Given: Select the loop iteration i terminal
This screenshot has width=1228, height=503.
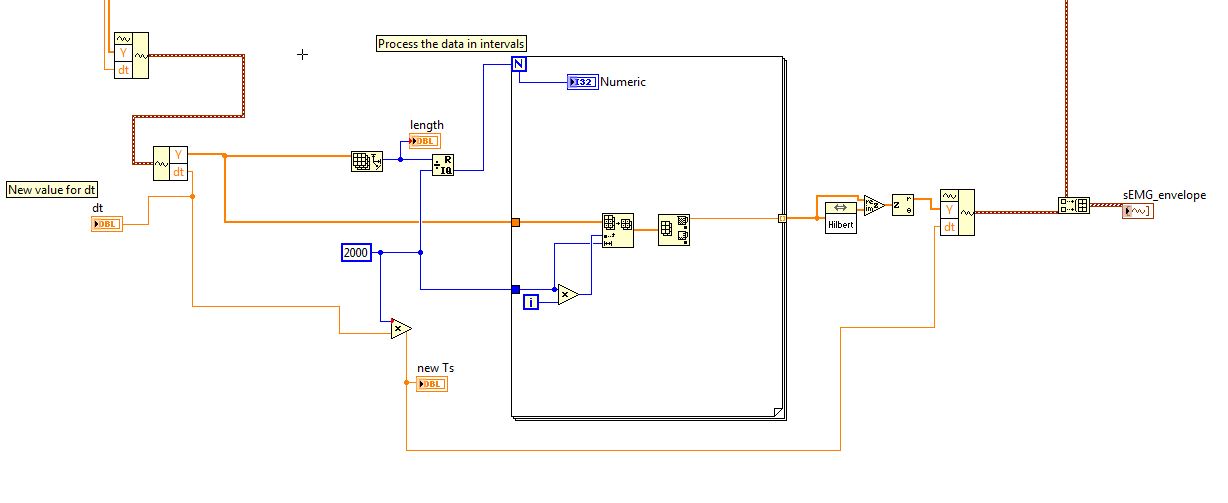Looking at the screenshot, I should click(x=531, y=301).
